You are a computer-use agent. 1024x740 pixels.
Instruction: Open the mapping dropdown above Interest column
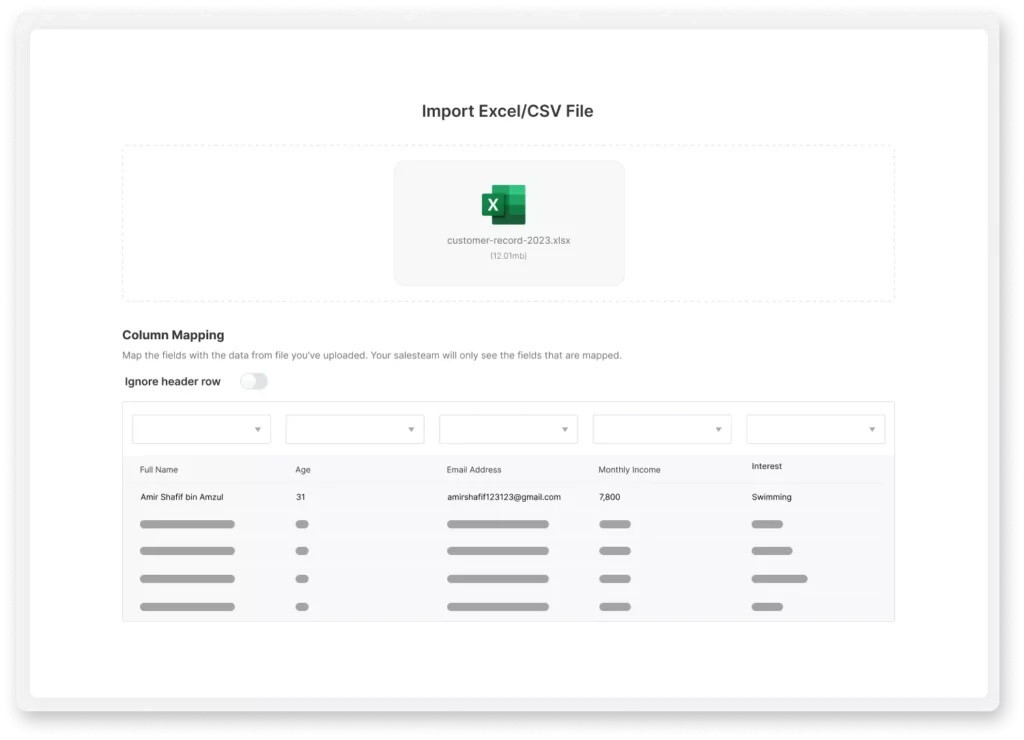(815, 429)
